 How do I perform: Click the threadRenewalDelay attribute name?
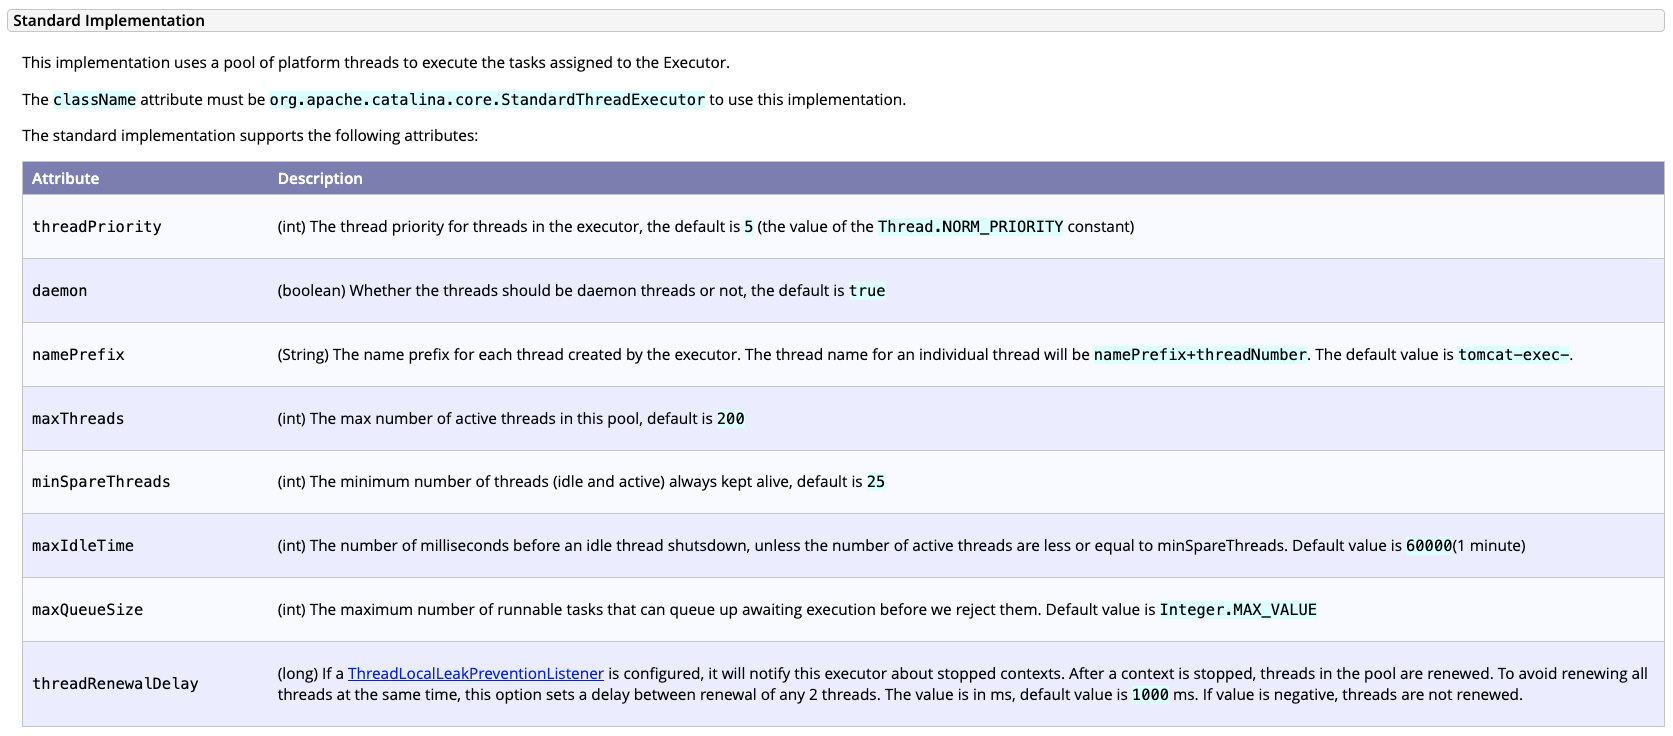pos(115,684)
